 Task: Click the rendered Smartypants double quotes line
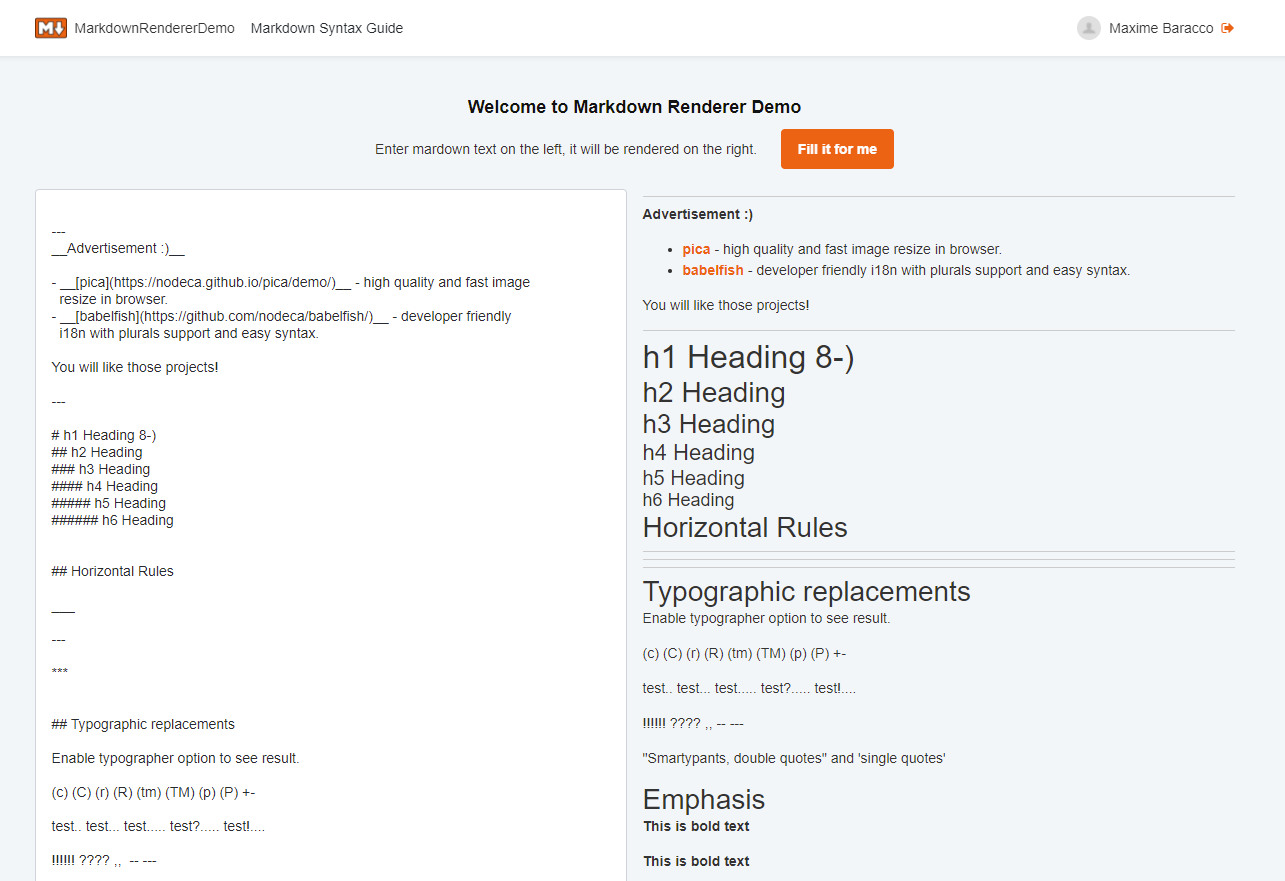pyautogui.click(x=794, y=758)
